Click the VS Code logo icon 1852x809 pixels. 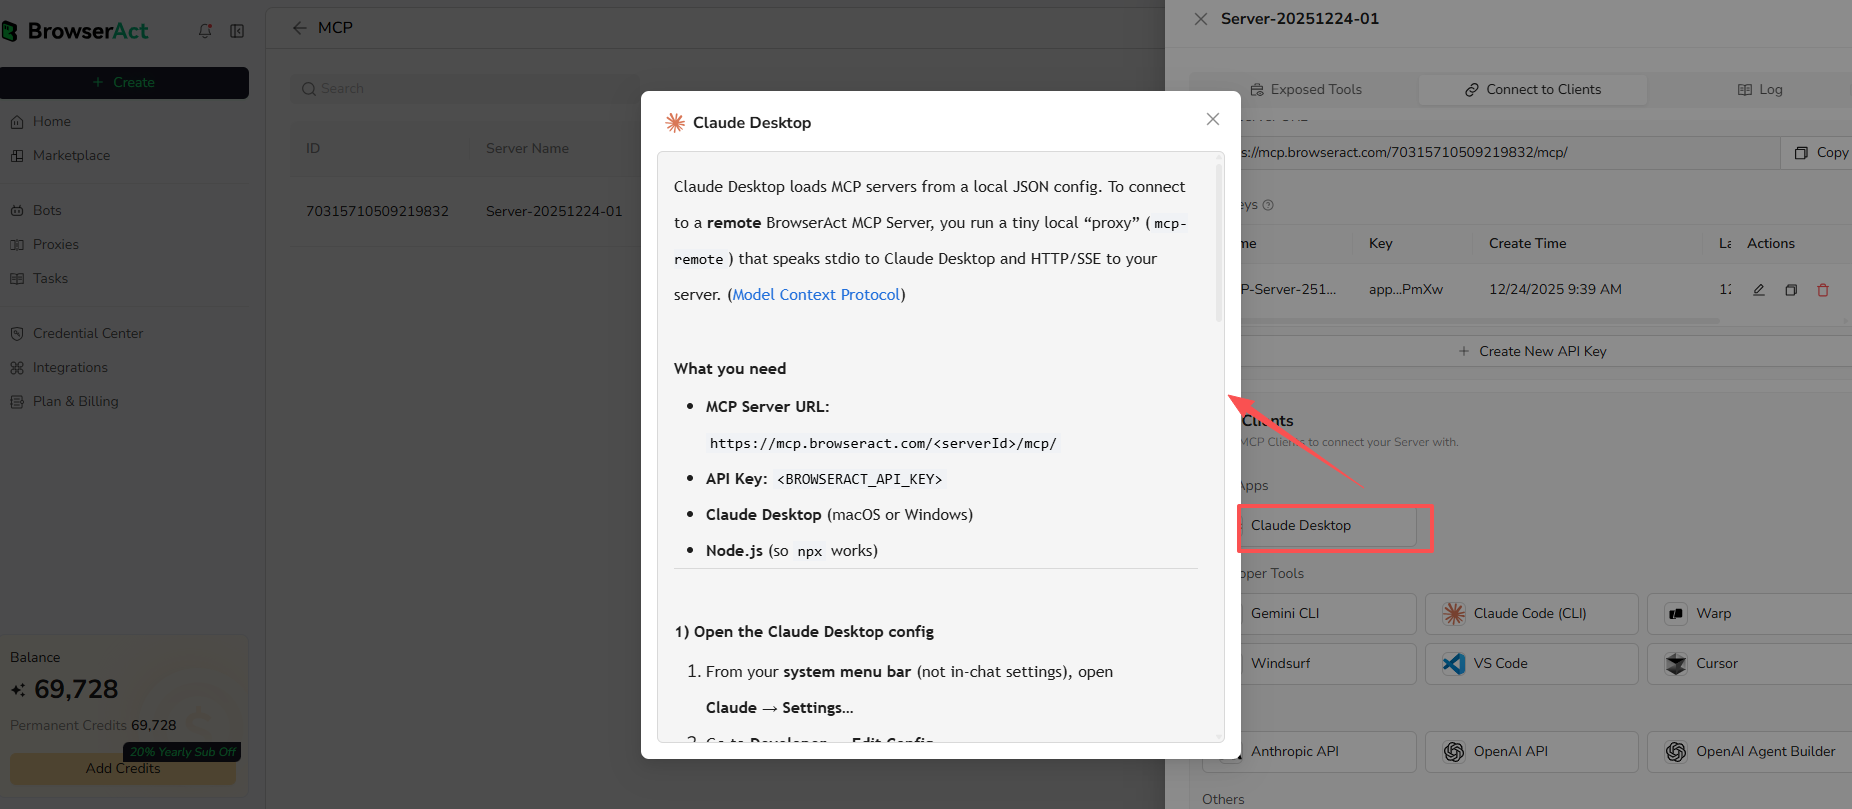(x=1454, y=664)
